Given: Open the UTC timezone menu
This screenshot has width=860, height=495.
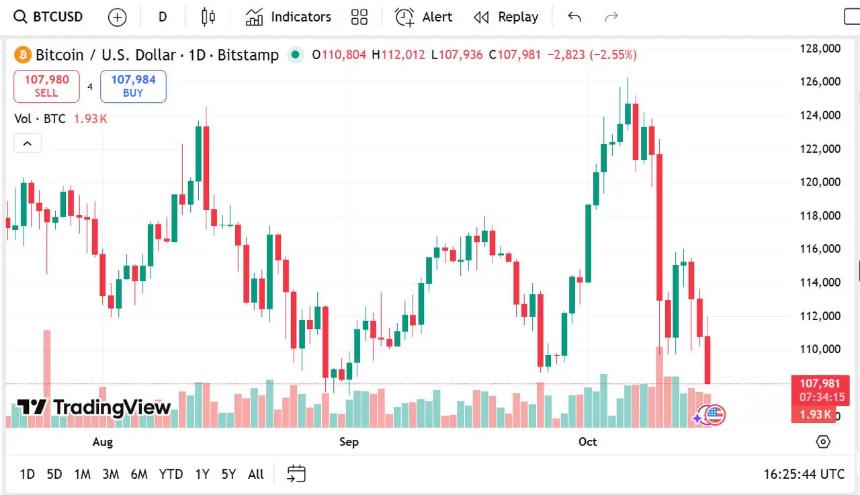Looking at the screenshot, I should pos(804,474).
